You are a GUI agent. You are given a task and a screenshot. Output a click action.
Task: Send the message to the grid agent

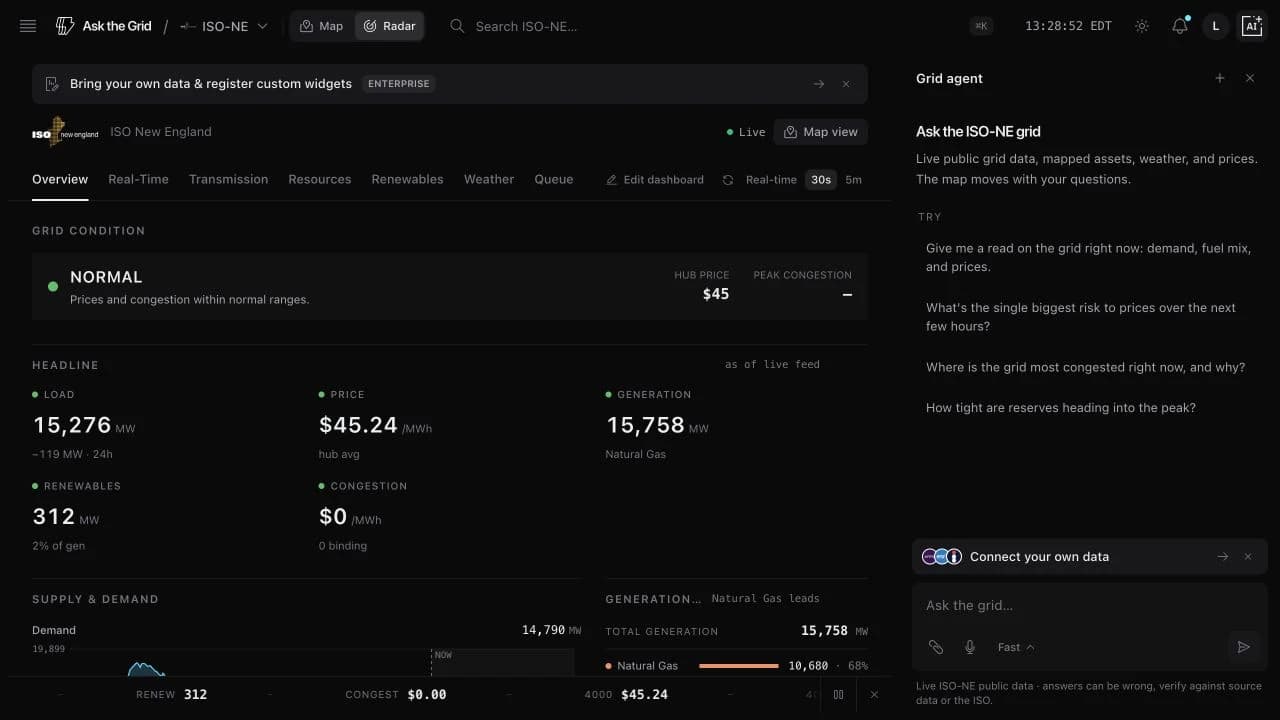coord(1244,647)
